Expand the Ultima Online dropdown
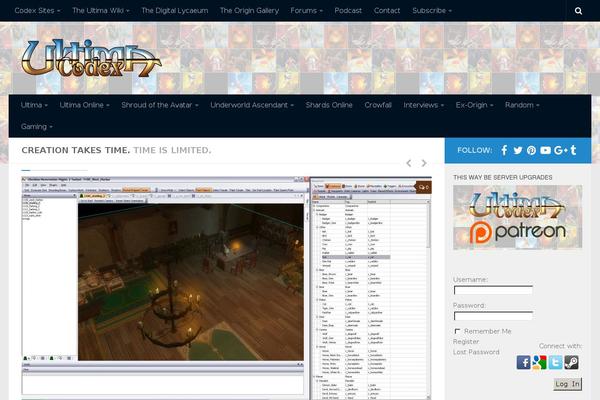Image resolution: width=600 pixels, height=400 pixels. coord(85,105)
